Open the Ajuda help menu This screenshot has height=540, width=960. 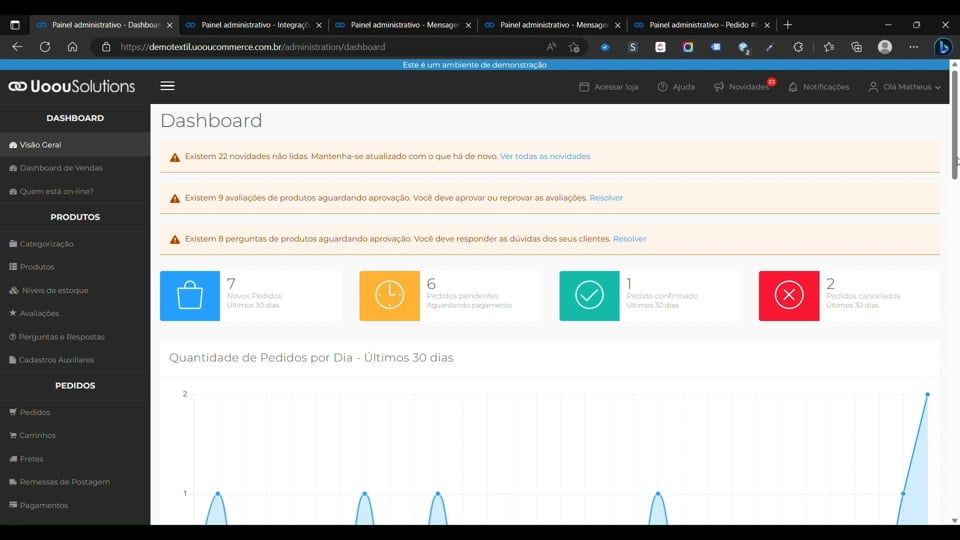(676, 87)
